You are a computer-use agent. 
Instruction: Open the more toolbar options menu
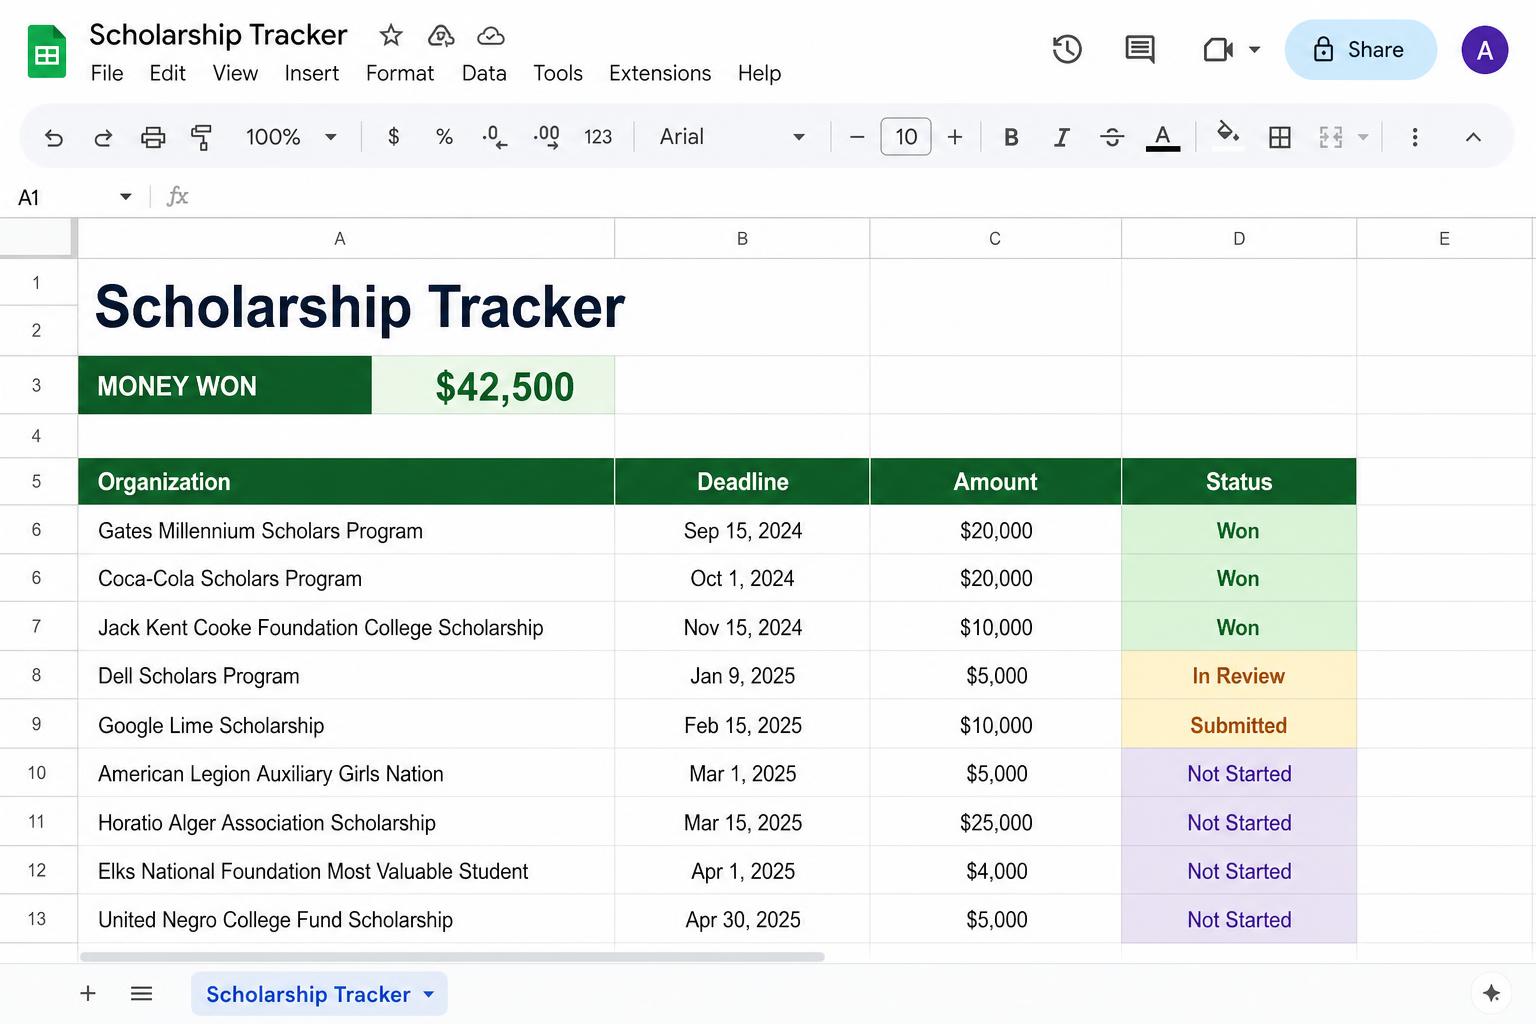coord(1415,137)
